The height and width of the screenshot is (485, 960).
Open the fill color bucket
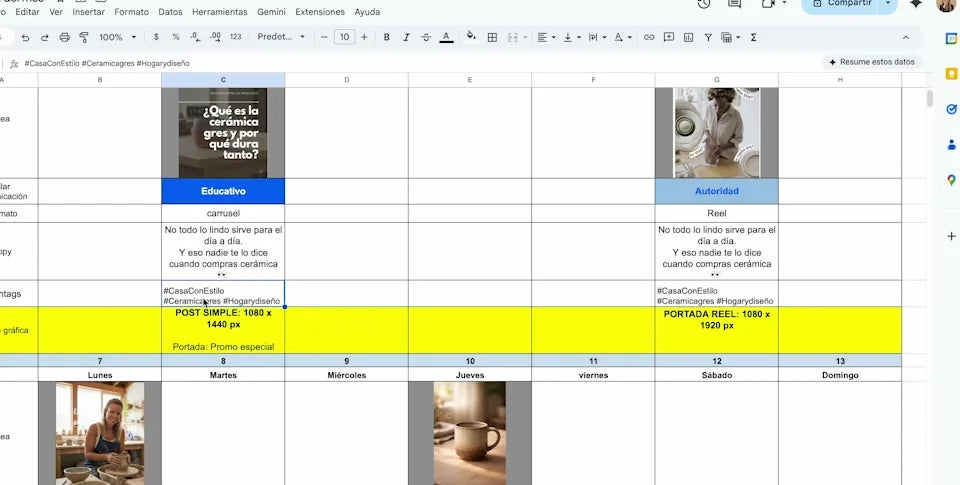[x=471, y=36]
